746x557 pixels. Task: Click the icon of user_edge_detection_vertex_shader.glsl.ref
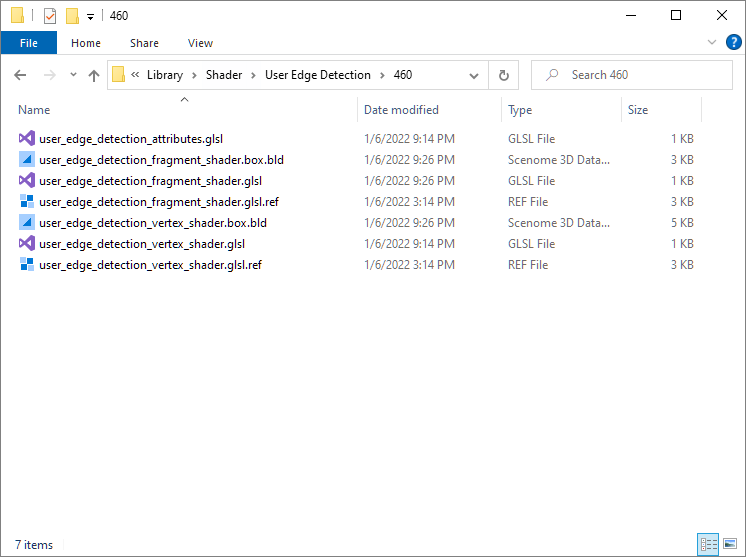27,264
